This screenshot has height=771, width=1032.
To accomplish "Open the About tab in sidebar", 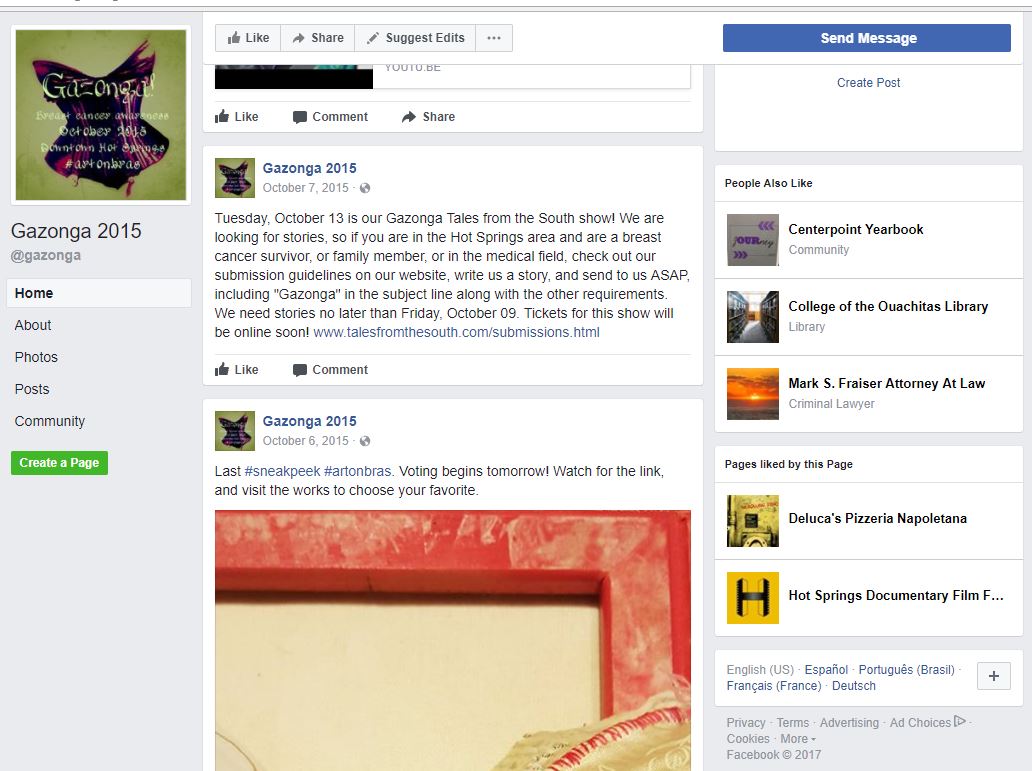I will pyautogui.click(x=33, y=325).
